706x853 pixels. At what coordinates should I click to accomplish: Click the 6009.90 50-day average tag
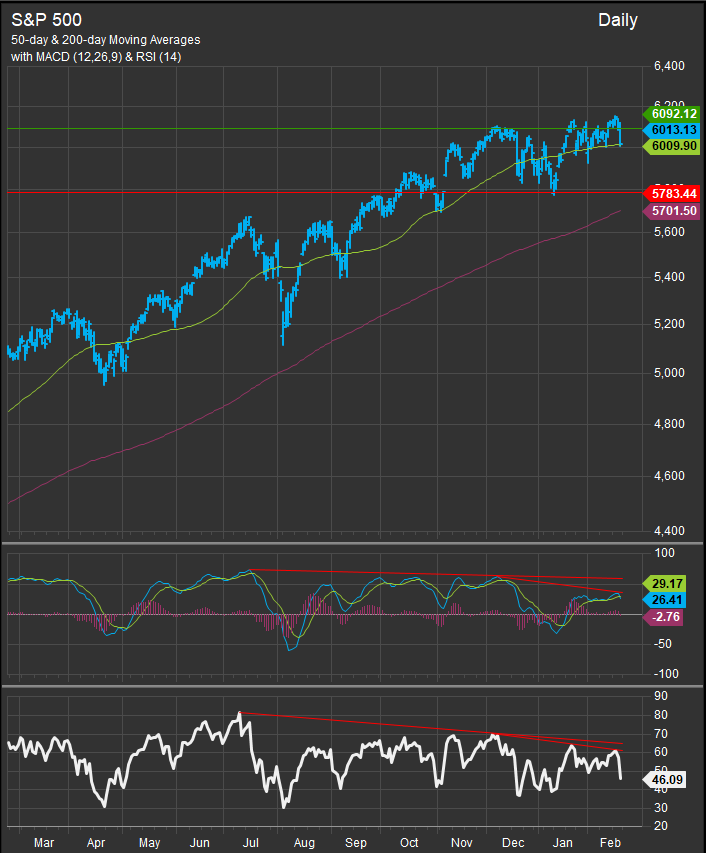point(671,146)
